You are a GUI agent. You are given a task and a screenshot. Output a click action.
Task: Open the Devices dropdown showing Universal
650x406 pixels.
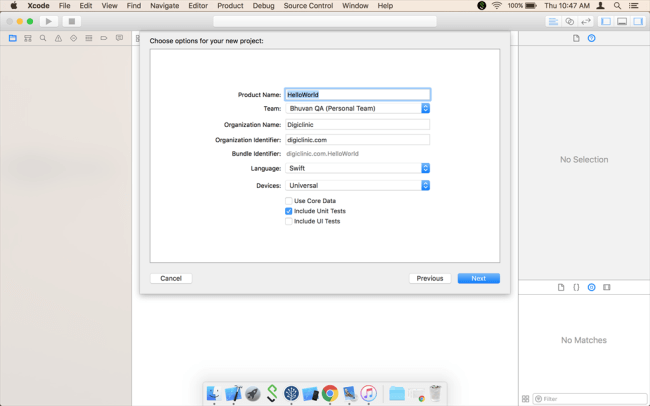pyautogui.click(x=357, y=185)
